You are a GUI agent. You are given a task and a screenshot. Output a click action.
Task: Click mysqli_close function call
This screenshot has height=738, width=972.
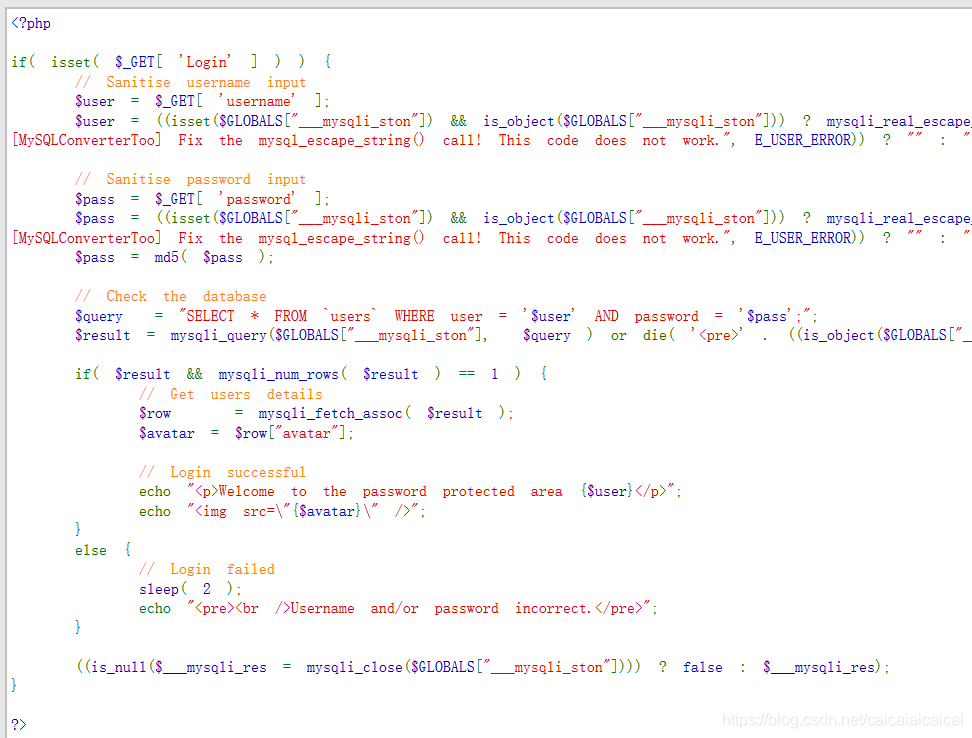click(354, 667)
